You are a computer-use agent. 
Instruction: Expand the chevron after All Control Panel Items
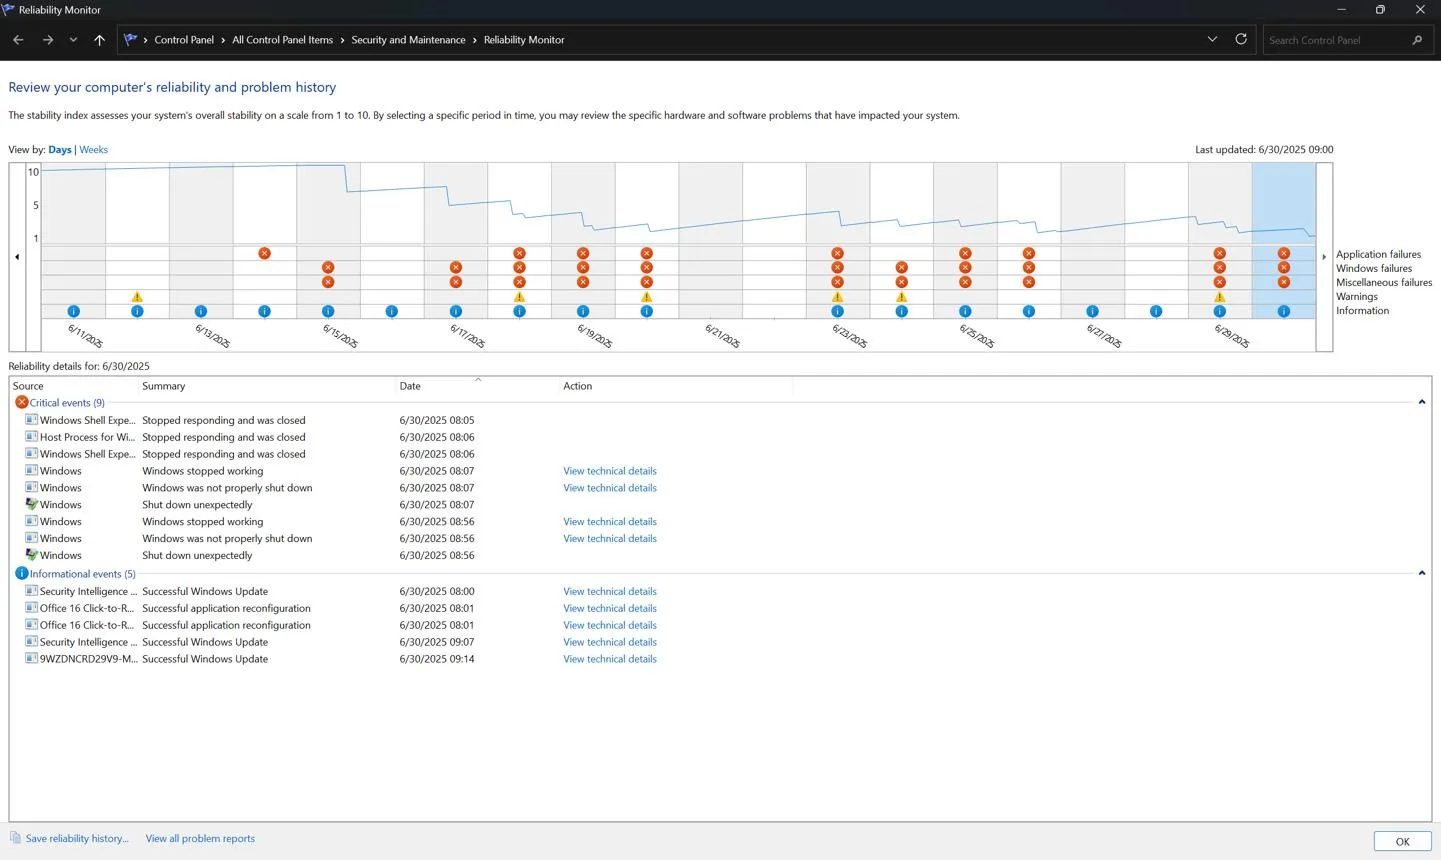[x=342, y=40]
